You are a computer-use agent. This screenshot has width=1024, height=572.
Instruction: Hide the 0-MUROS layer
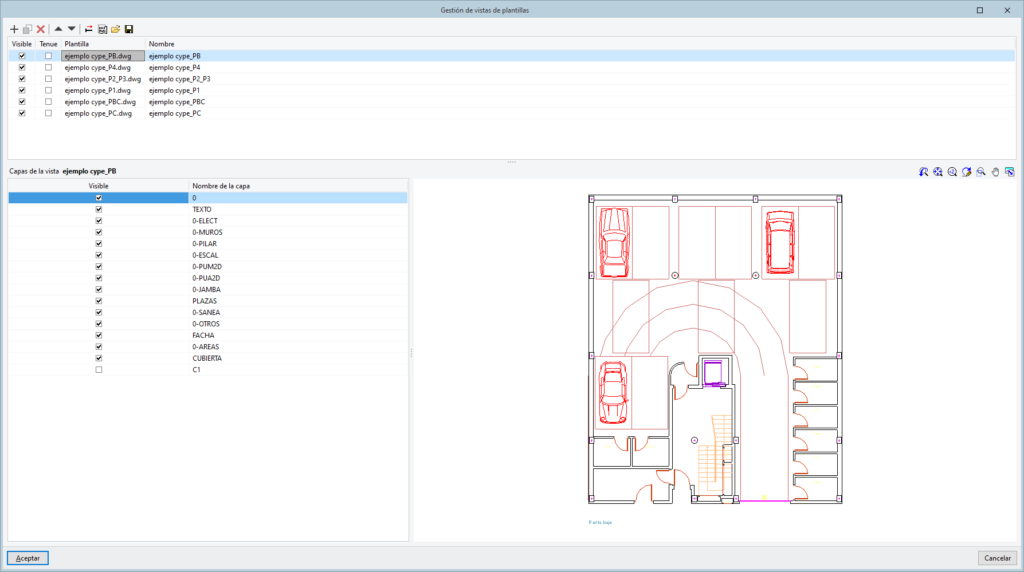[98, 232]
